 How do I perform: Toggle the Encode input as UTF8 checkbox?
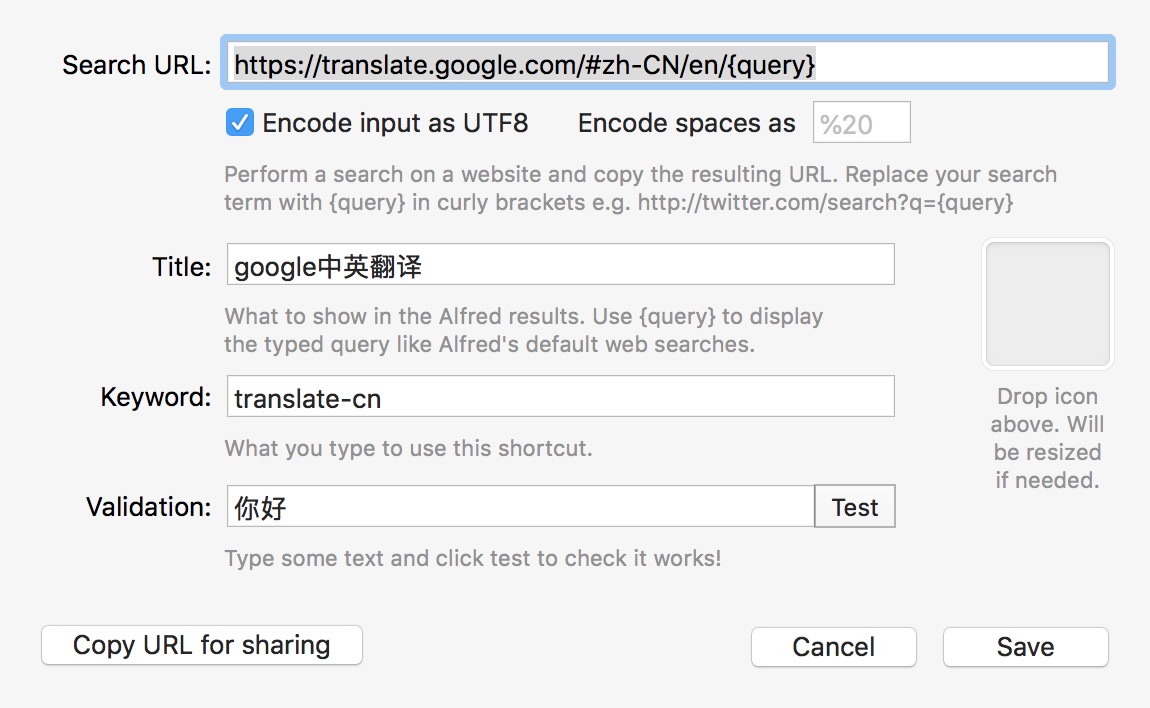tap(240, 123)
